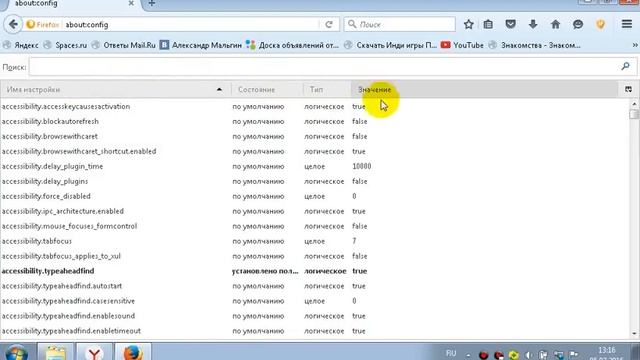Select accessibility.accesskeycausesactivation preference
This screenshot has height=360, width=640.
pos(66,107)
